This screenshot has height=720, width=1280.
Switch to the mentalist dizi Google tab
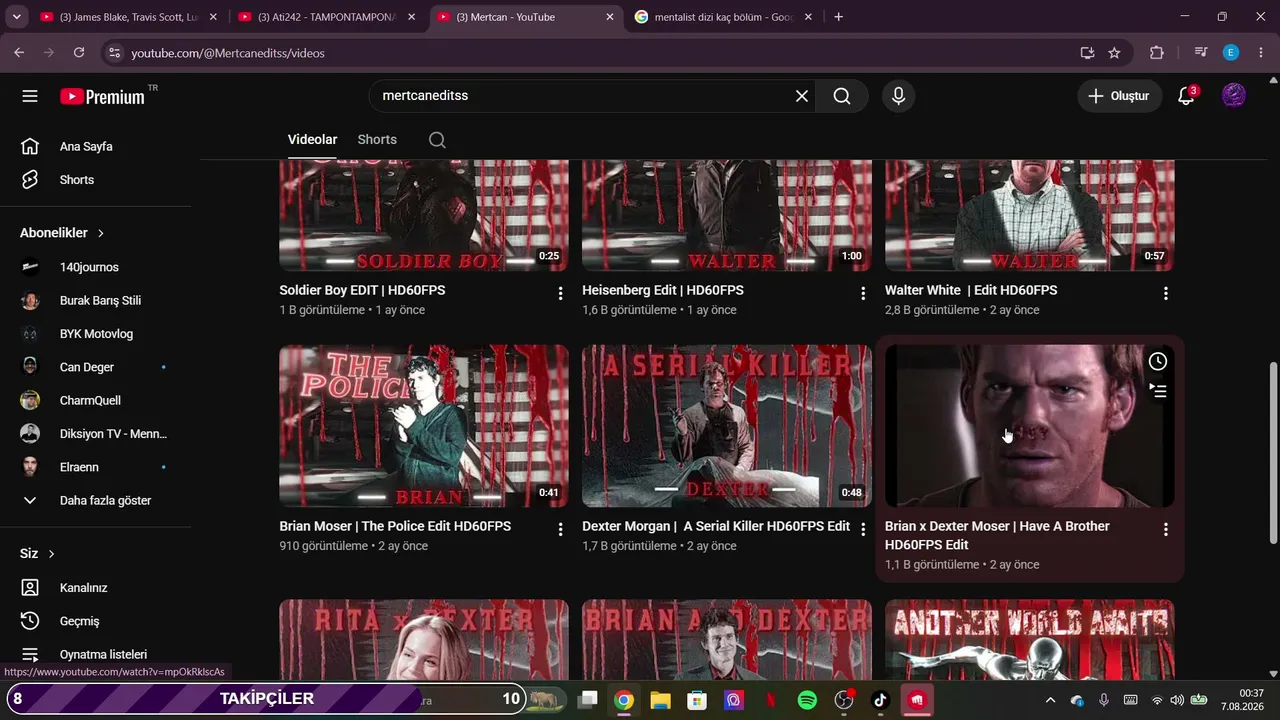point(723,17)
